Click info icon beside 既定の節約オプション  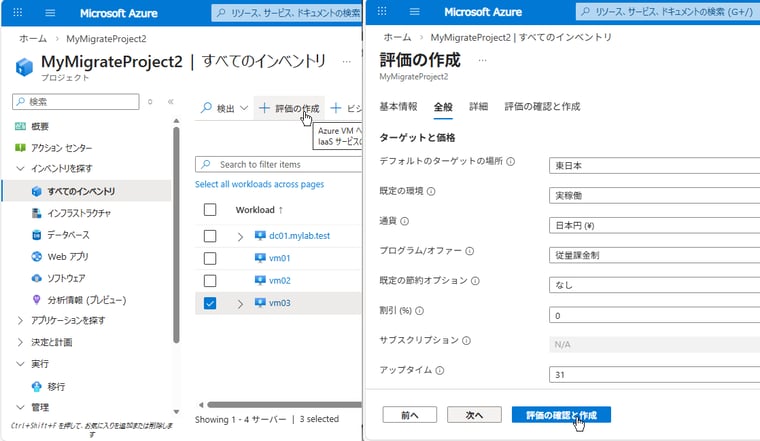pos(475,281)
